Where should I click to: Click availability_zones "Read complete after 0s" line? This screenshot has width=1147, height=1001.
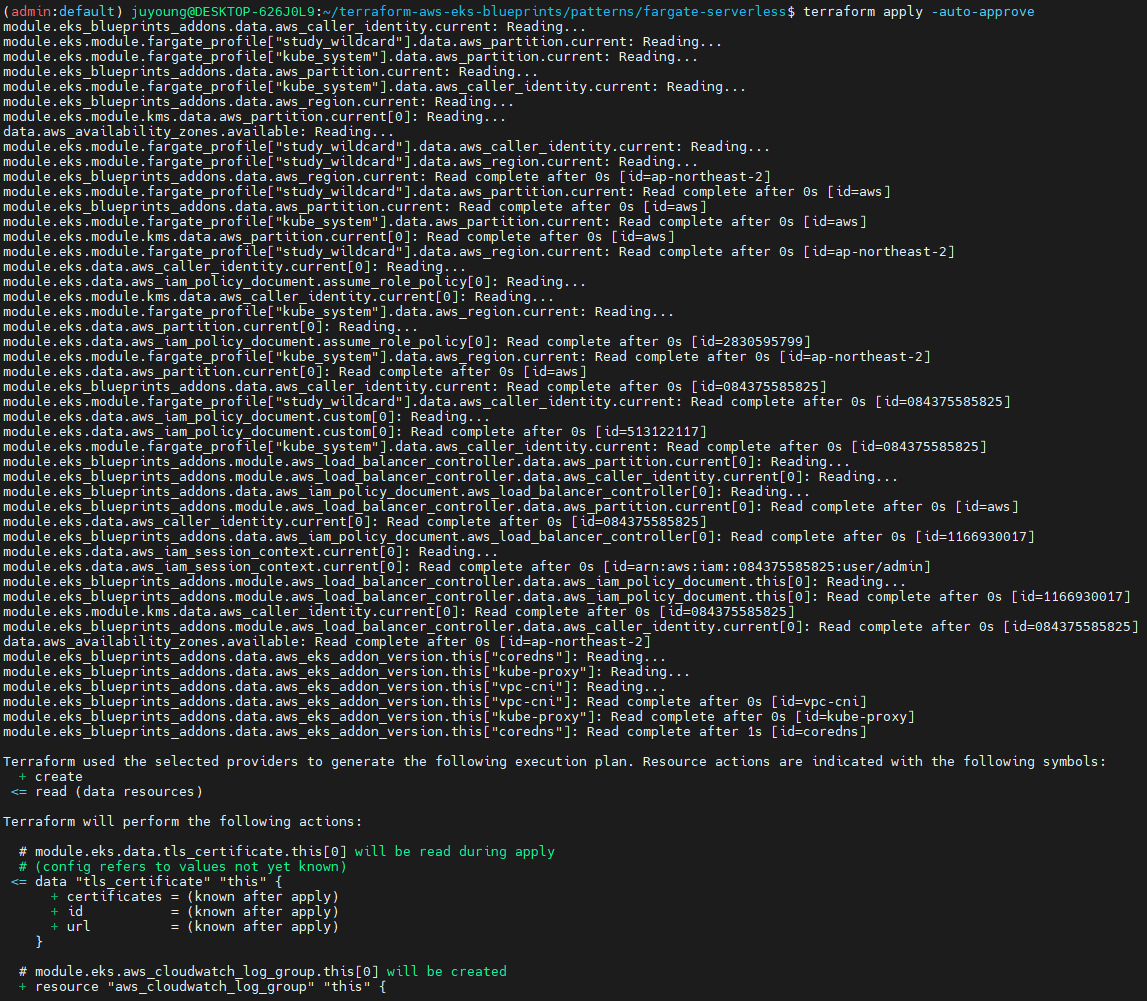327,642
